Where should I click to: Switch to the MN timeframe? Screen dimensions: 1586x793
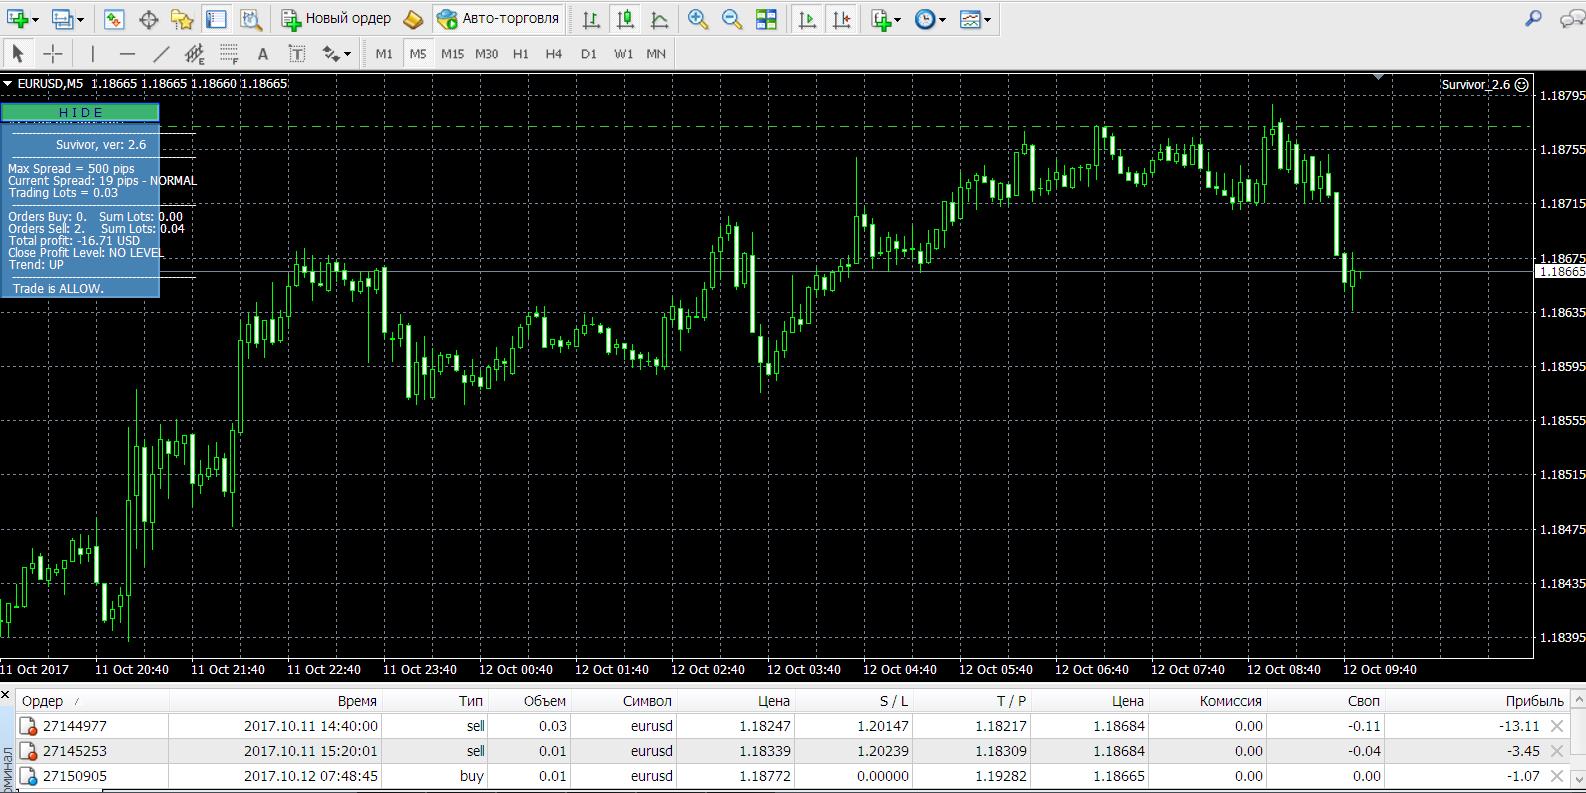tap(656, 54)
